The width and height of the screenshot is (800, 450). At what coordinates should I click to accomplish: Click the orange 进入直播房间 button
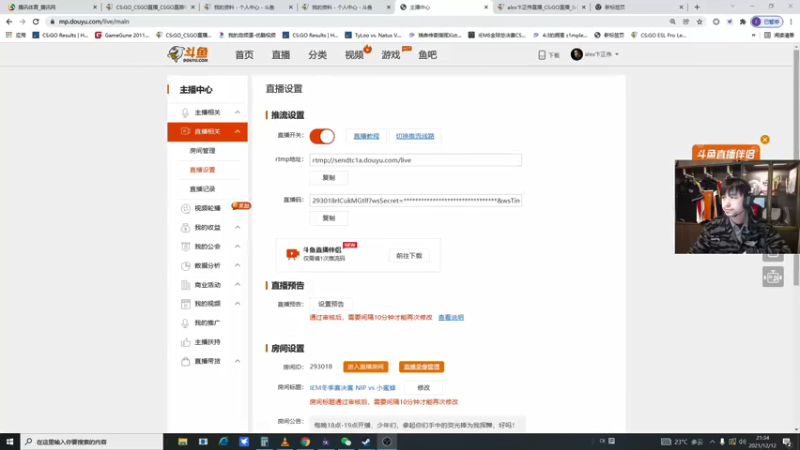[x=366, y=367]
